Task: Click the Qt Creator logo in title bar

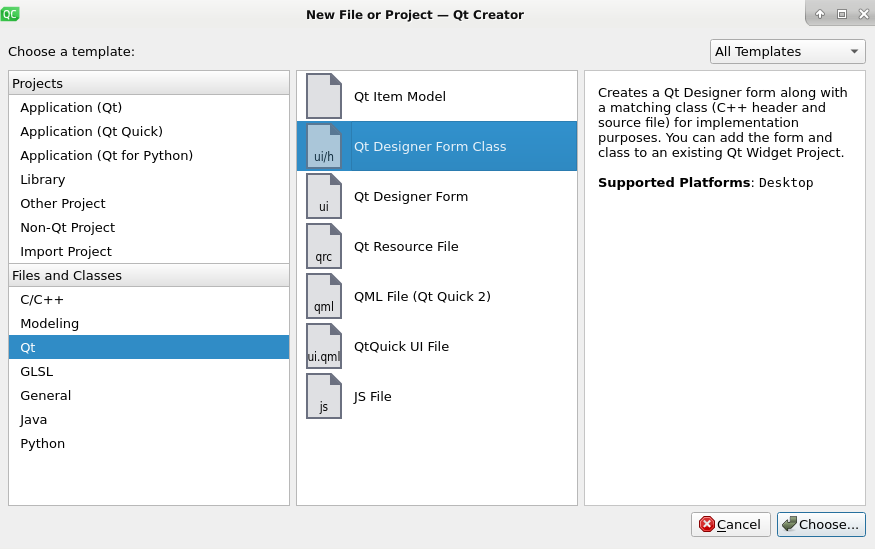Action: pos(10,14)
